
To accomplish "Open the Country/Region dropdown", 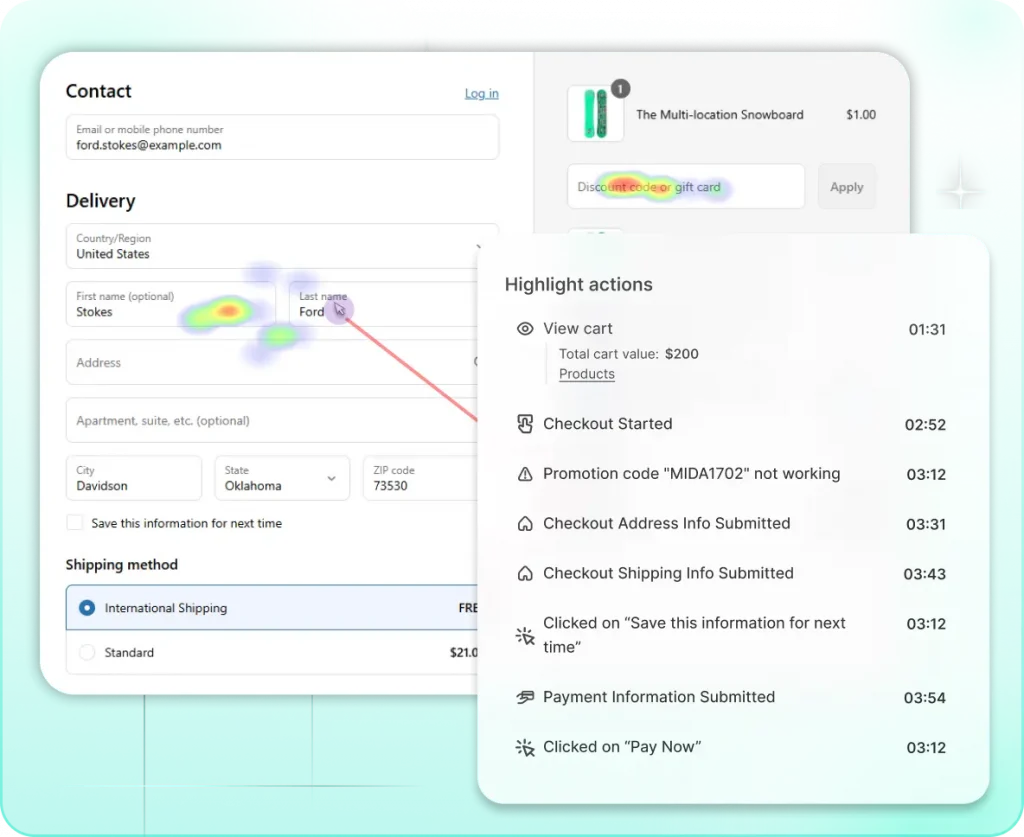I will (280, 246).
